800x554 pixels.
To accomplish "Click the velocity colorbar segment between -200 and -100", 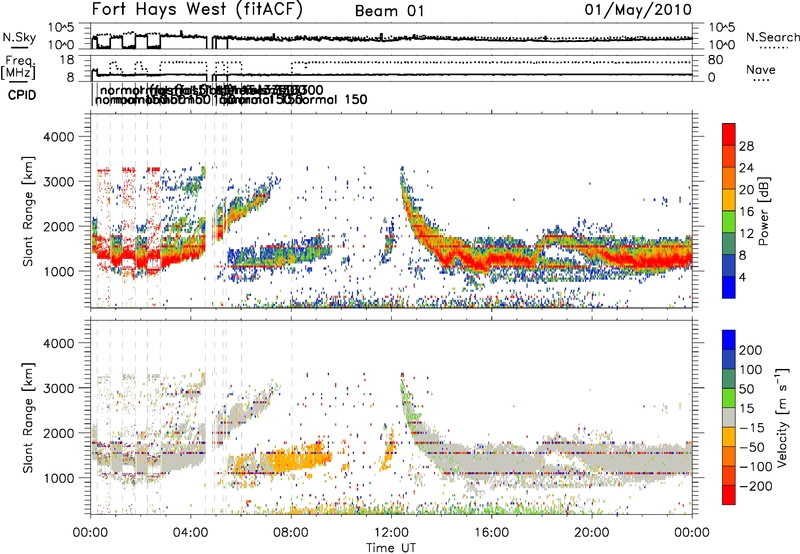I will pos(729,475).
